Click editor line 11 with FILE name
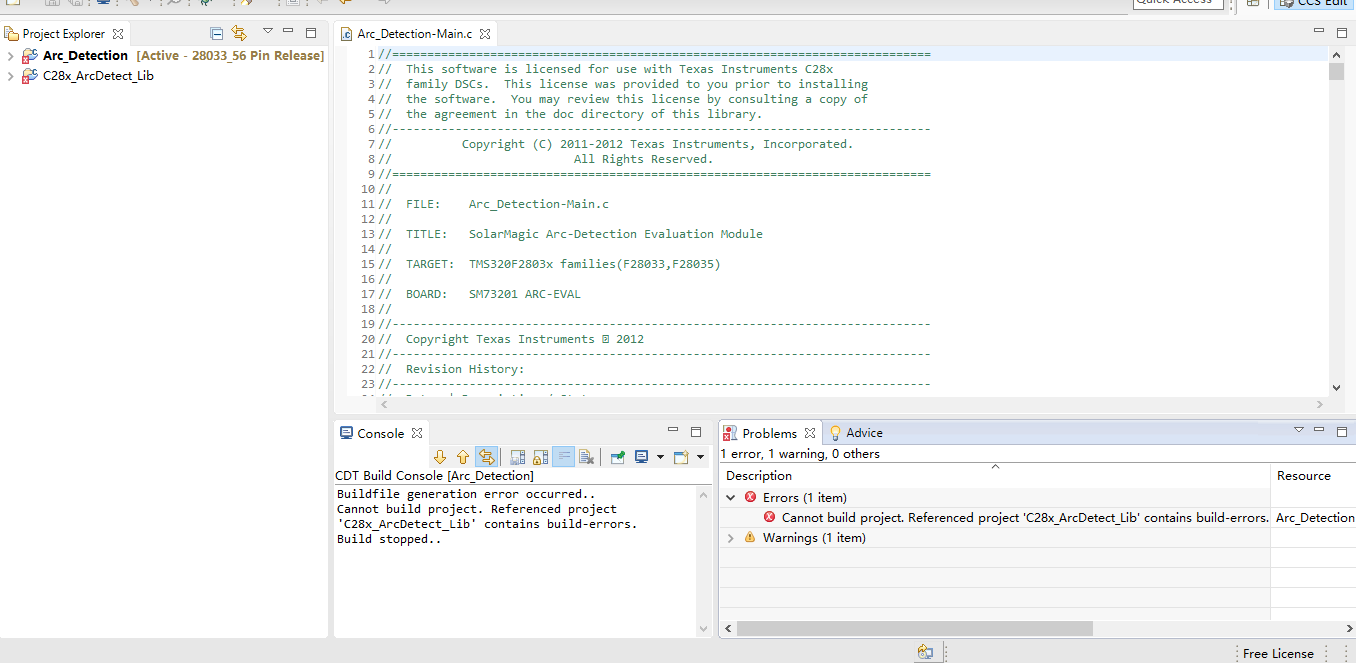The width and height of the screenshot is (1359, 663). [x=493, y=204]
